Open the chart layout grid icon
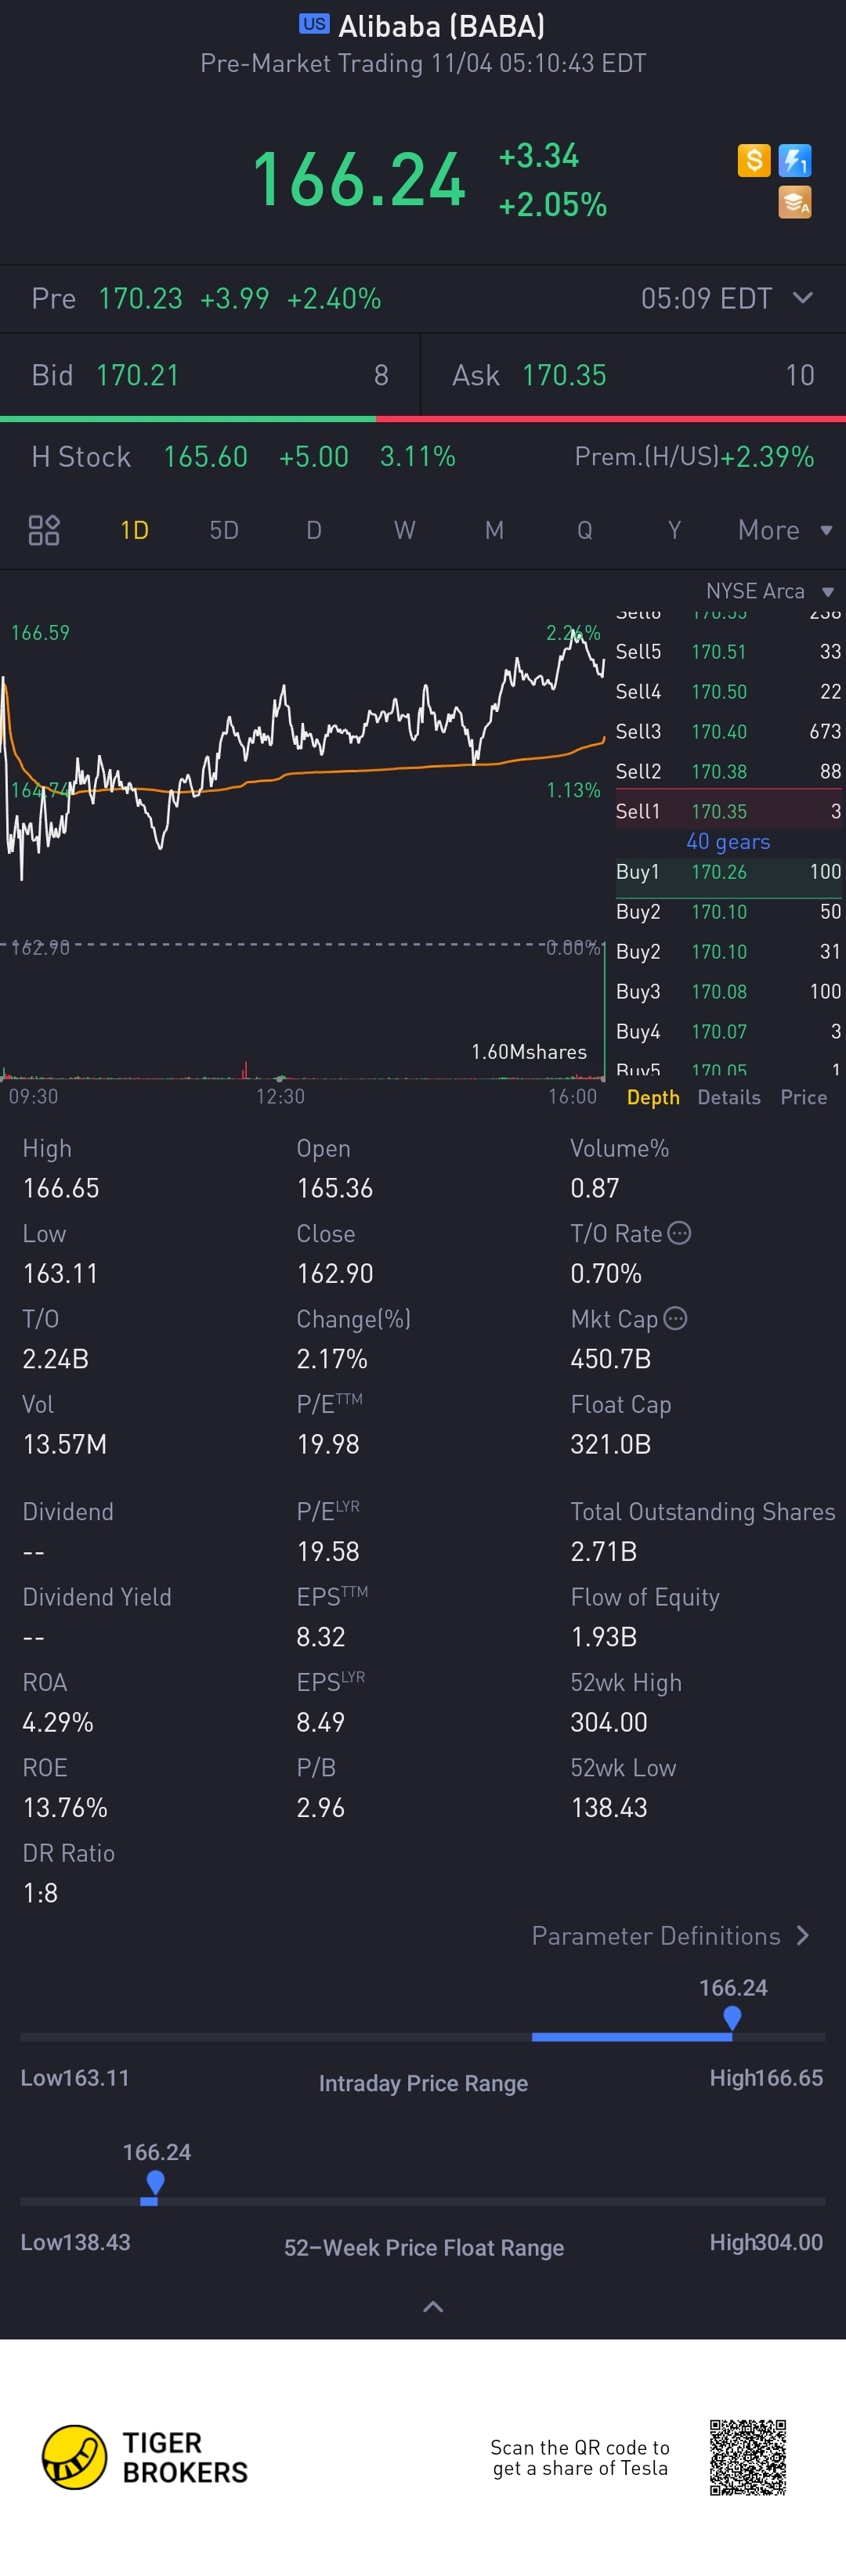 (x=44, y=530)
